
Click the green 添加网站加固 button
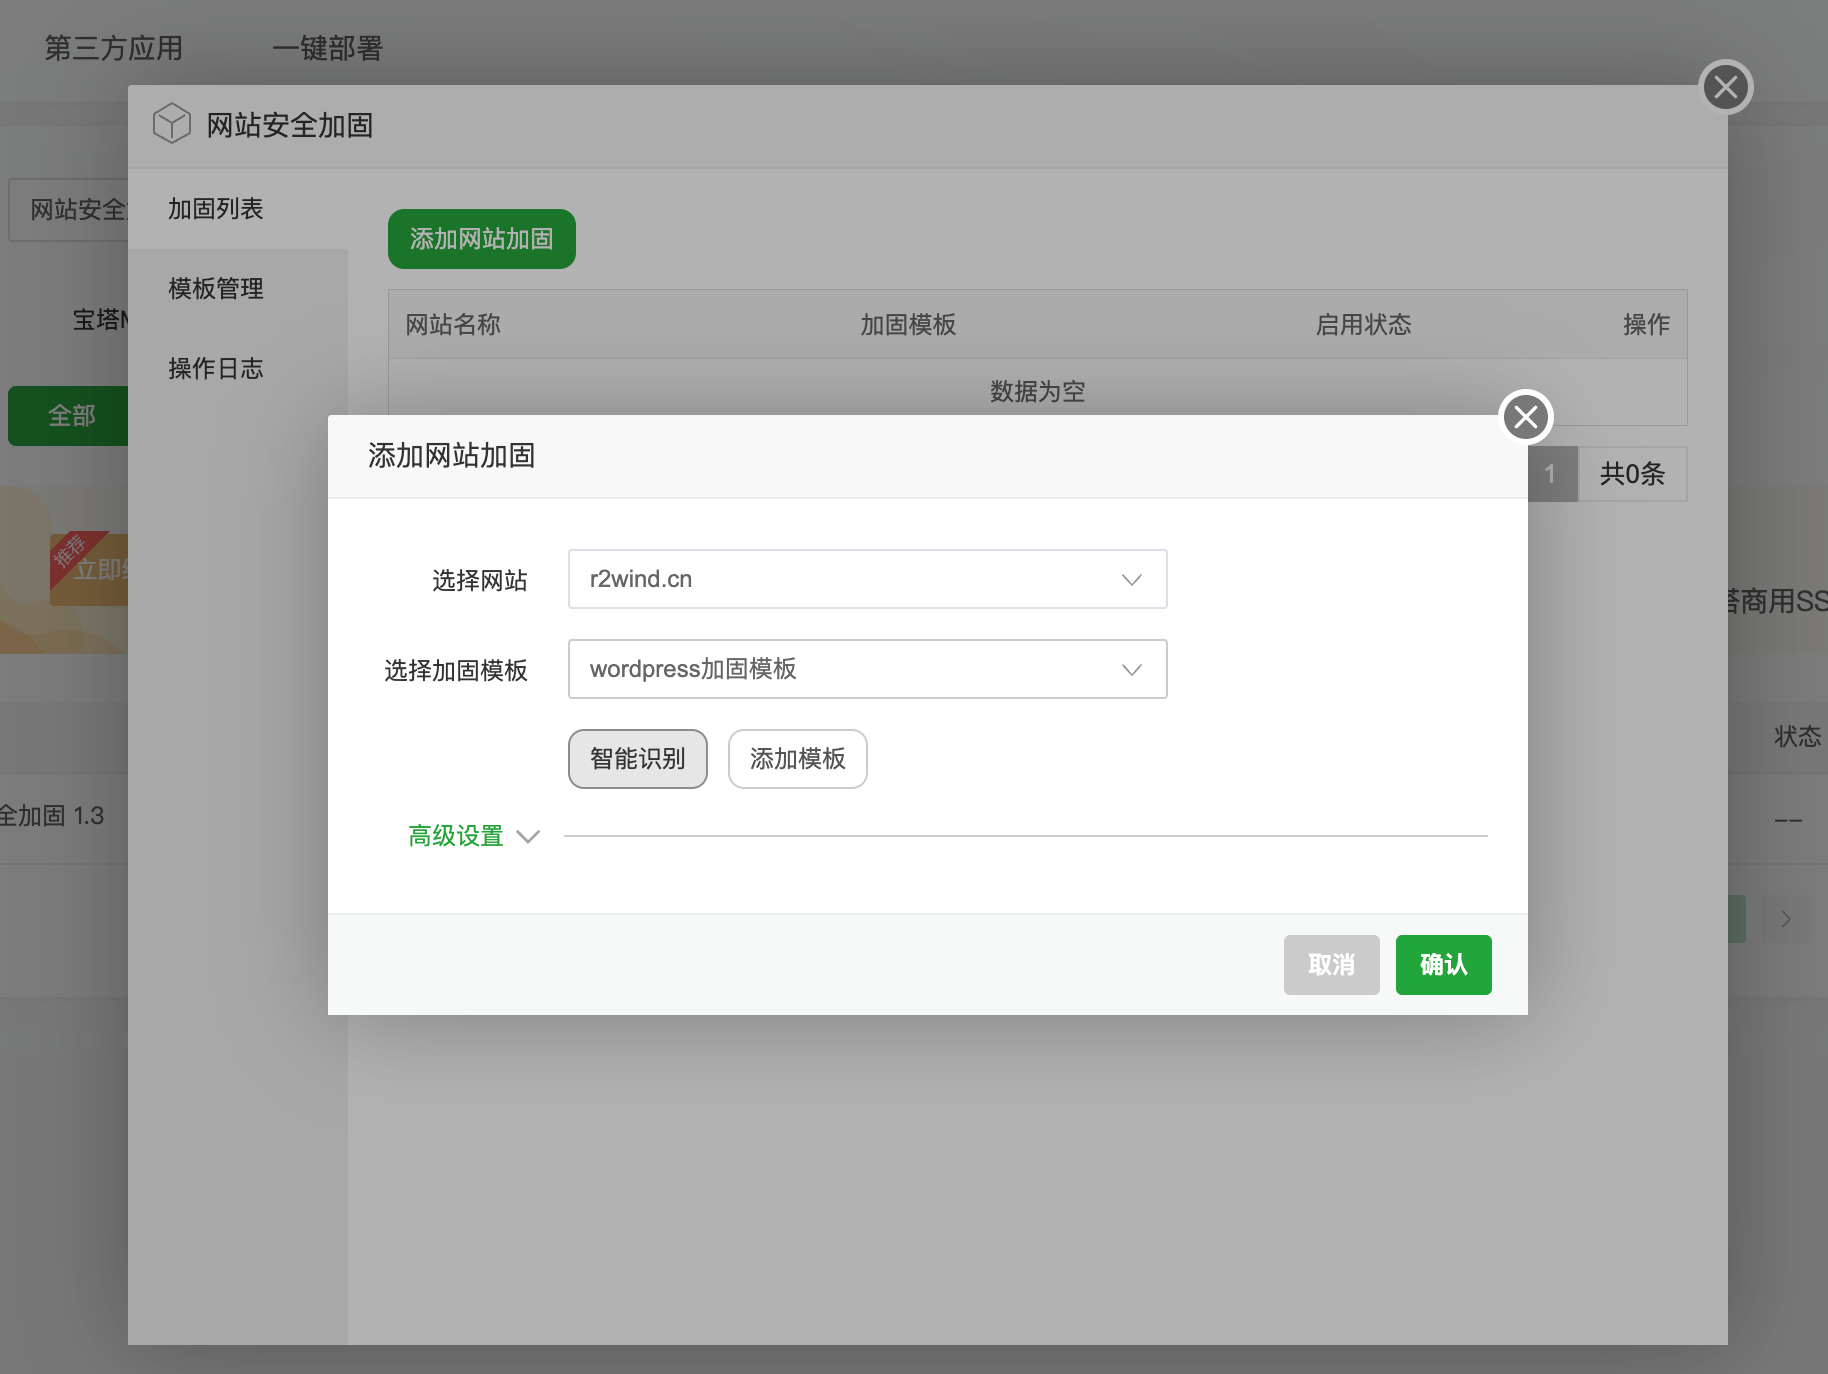(481, 239)
